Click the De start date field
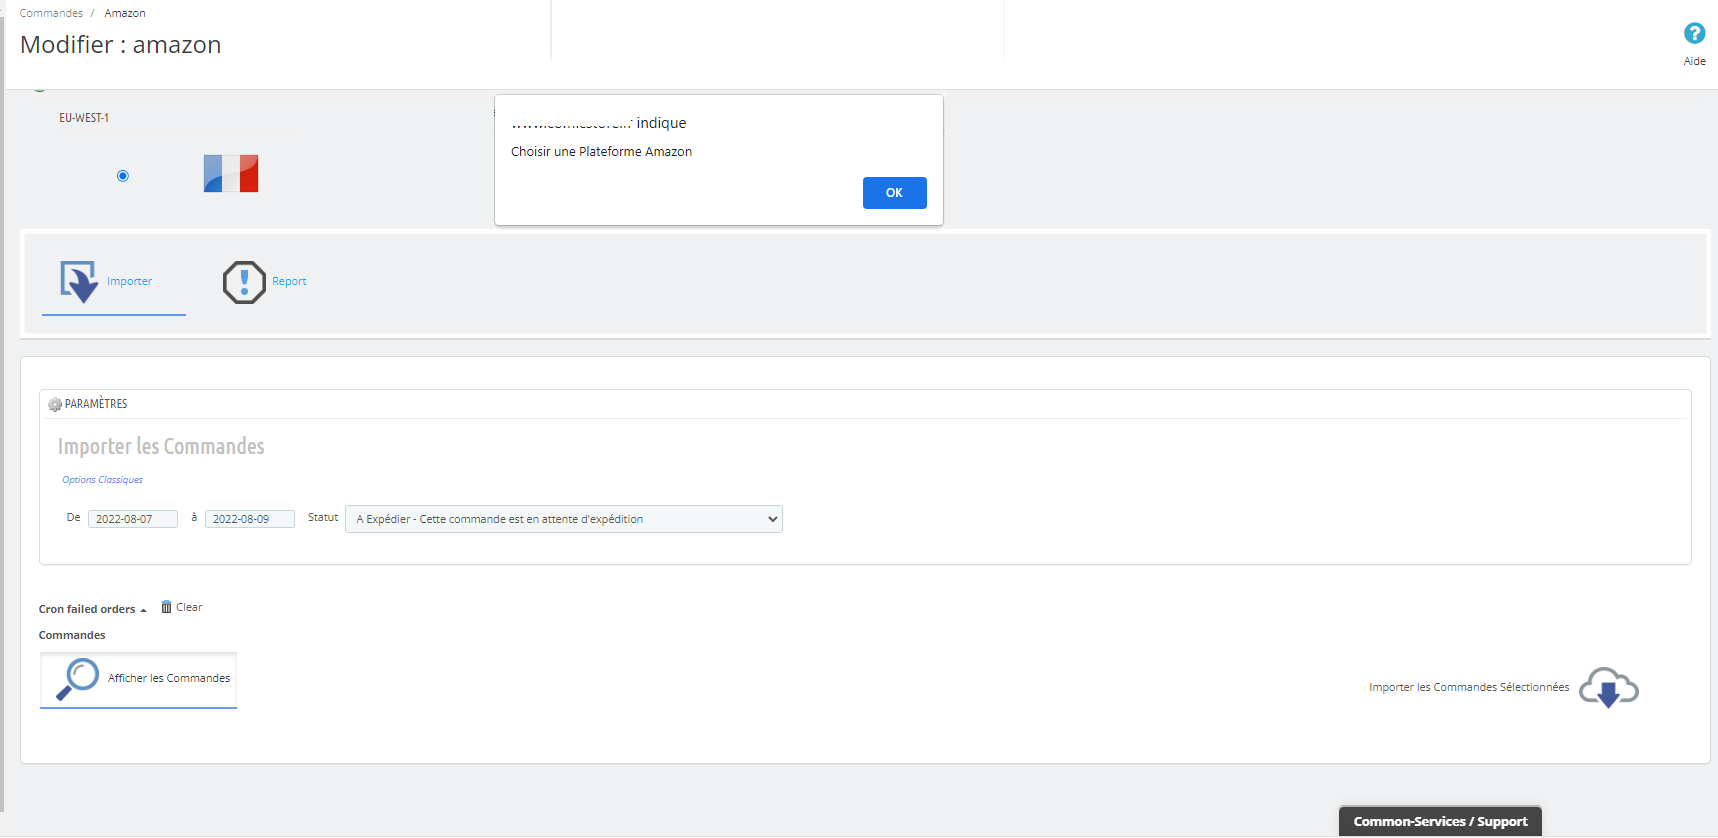 click(x=133, y=519)
